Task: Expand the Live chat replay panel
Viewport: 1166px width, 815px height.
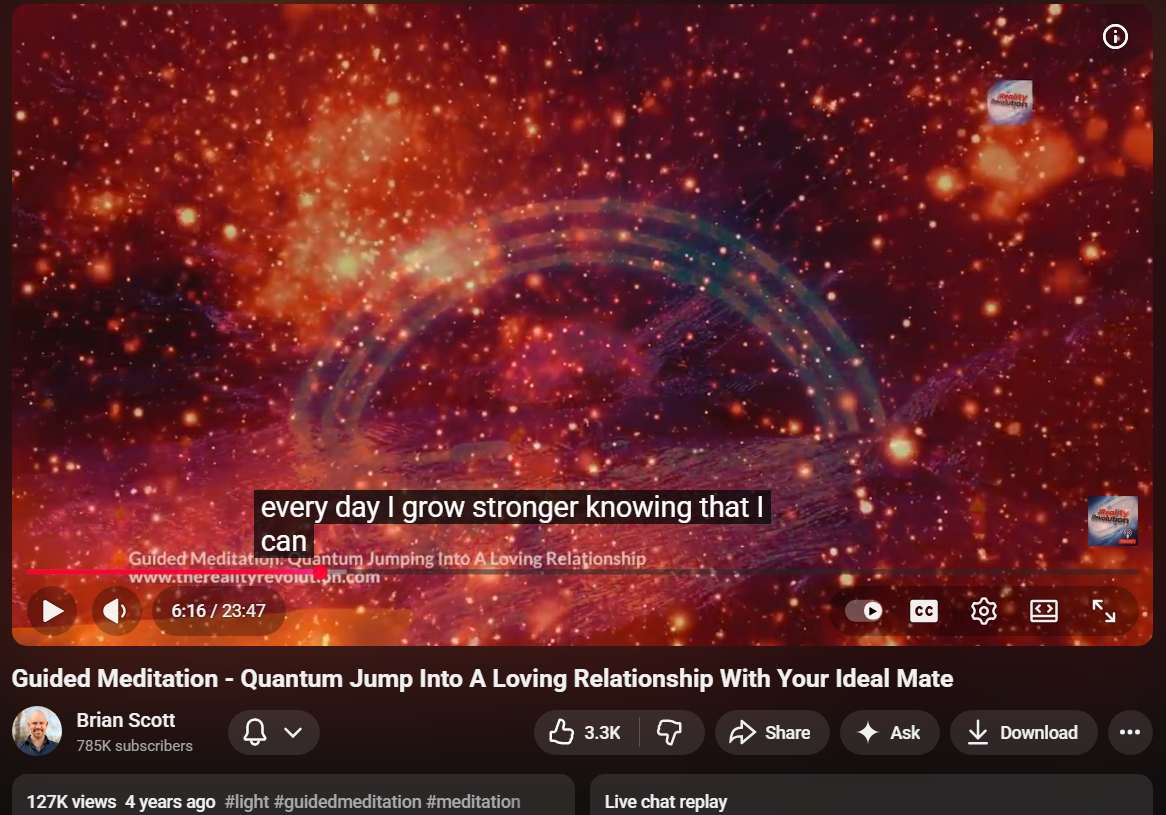Action: (x=666, y=802)
